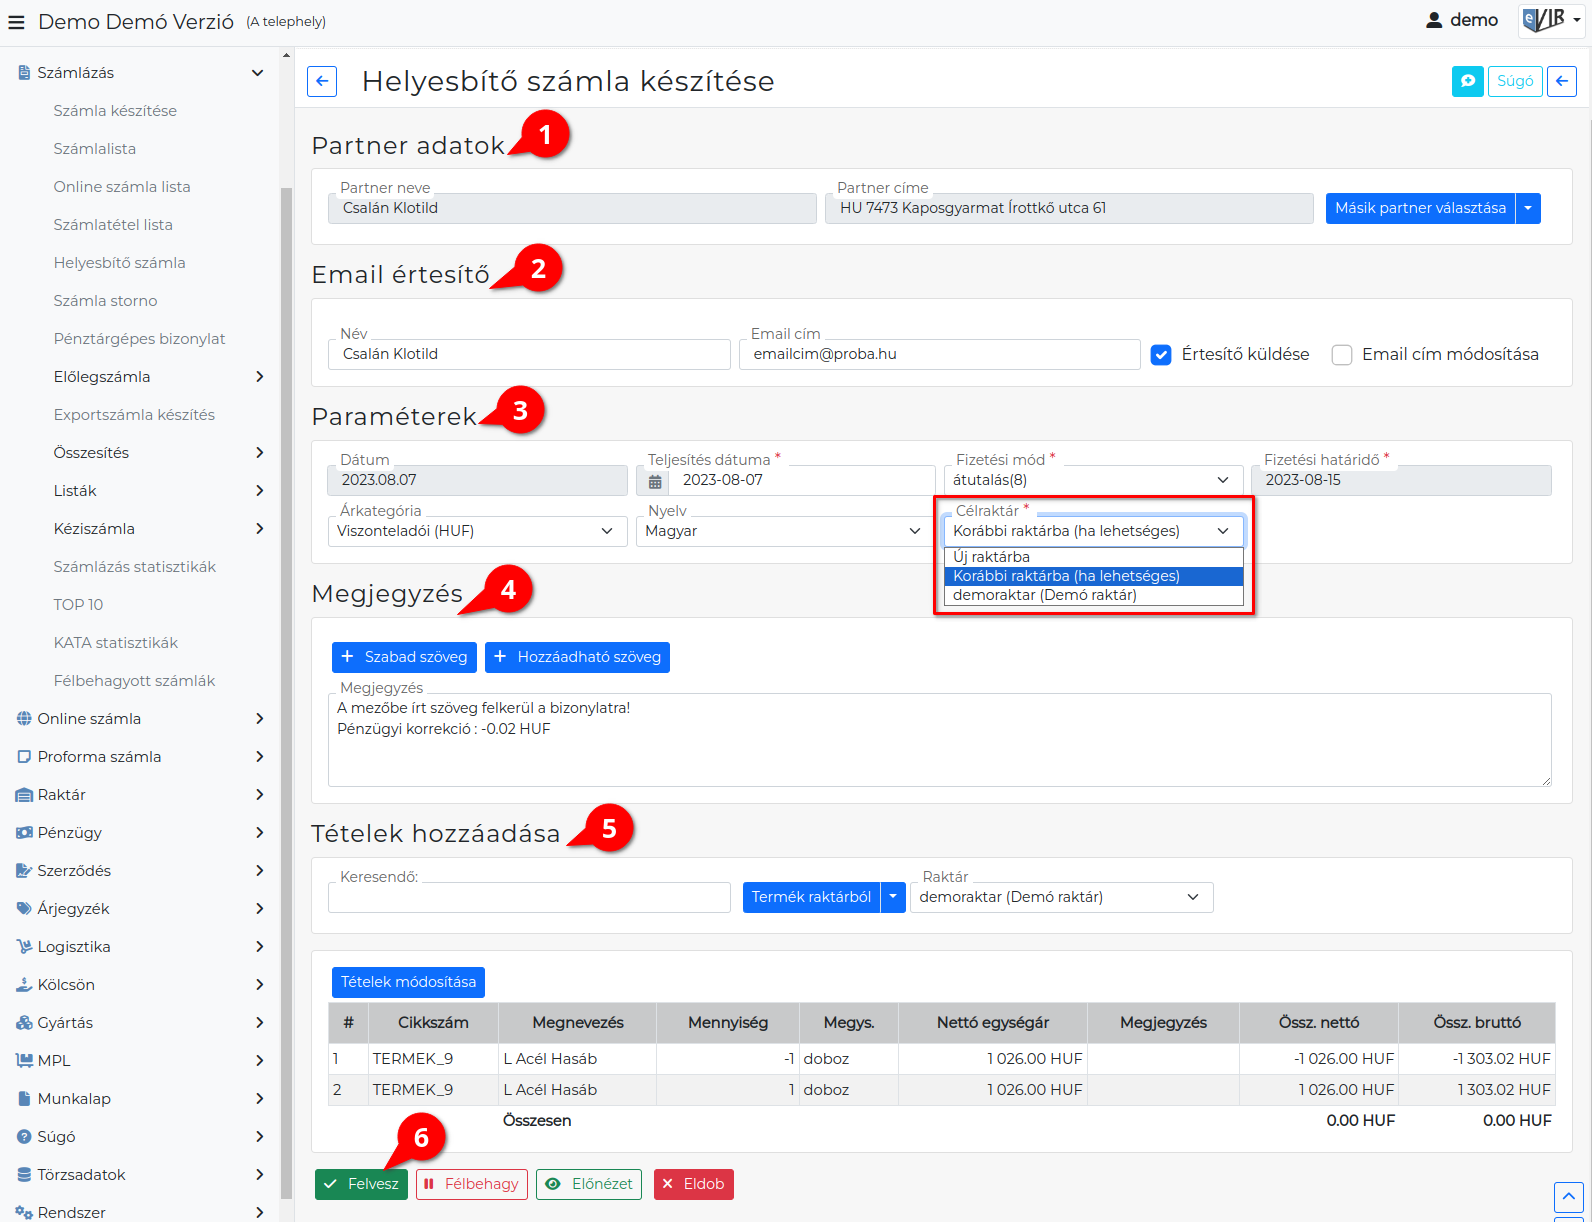This screenshot has width=1592, height=1222.
Task: Click the Pénzügy money icon
Action: tap(24, 833)
